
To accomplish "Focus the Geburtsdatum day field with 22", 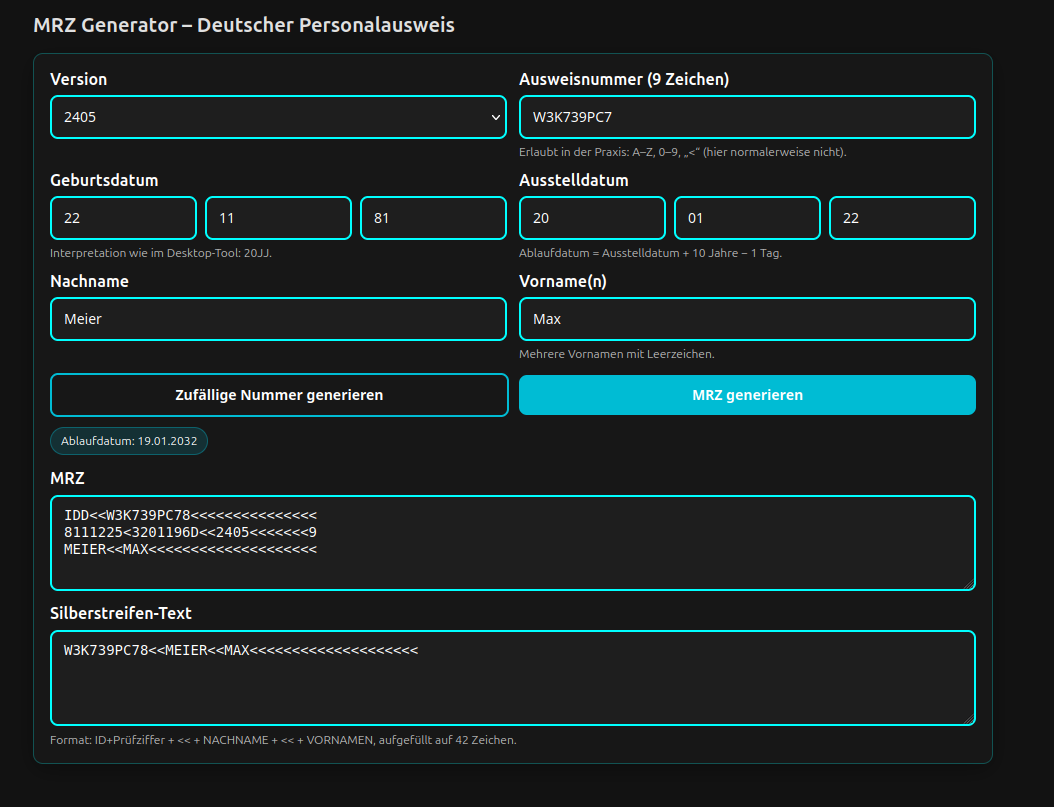I will tap(123, 218).
